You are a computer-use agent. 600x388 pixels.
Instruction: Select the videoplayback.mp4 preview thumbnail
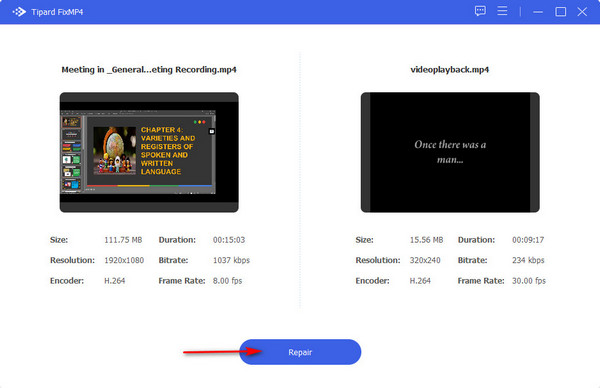tap(450, 152)
